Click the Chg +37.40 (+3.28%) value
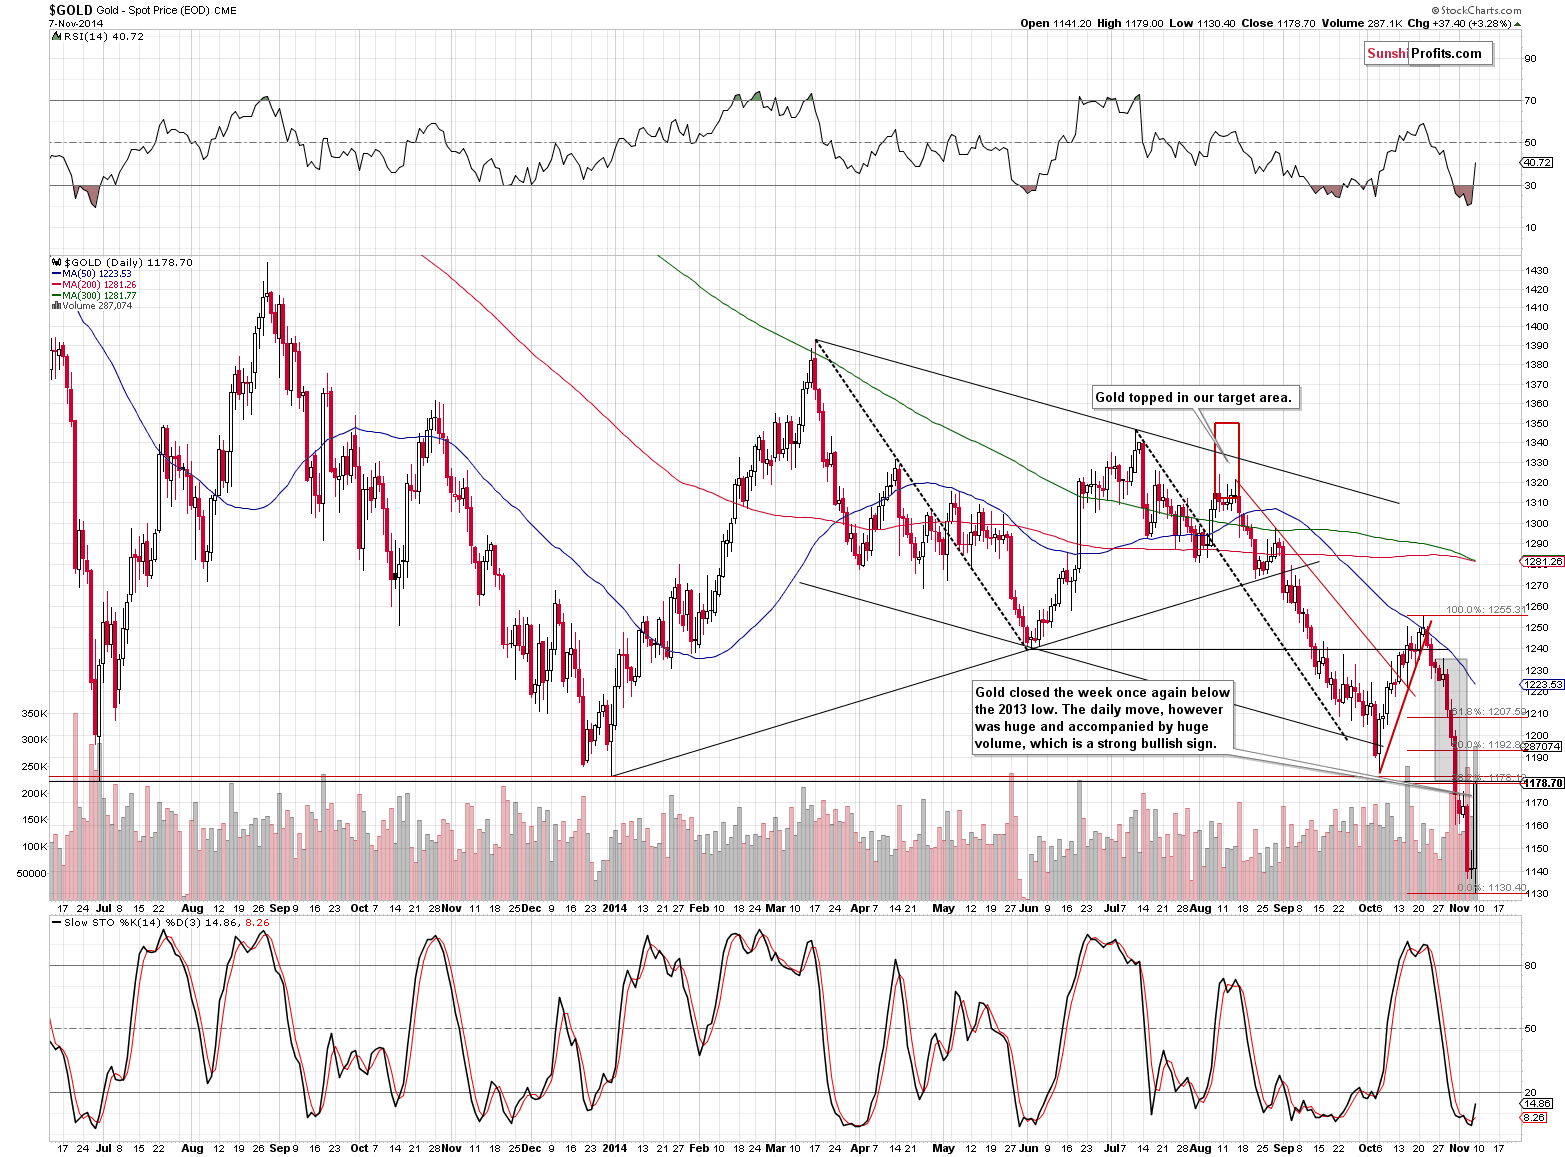Viewport: 1565px width, 1157px height. pyautogui.click(x=1464, y=23)
